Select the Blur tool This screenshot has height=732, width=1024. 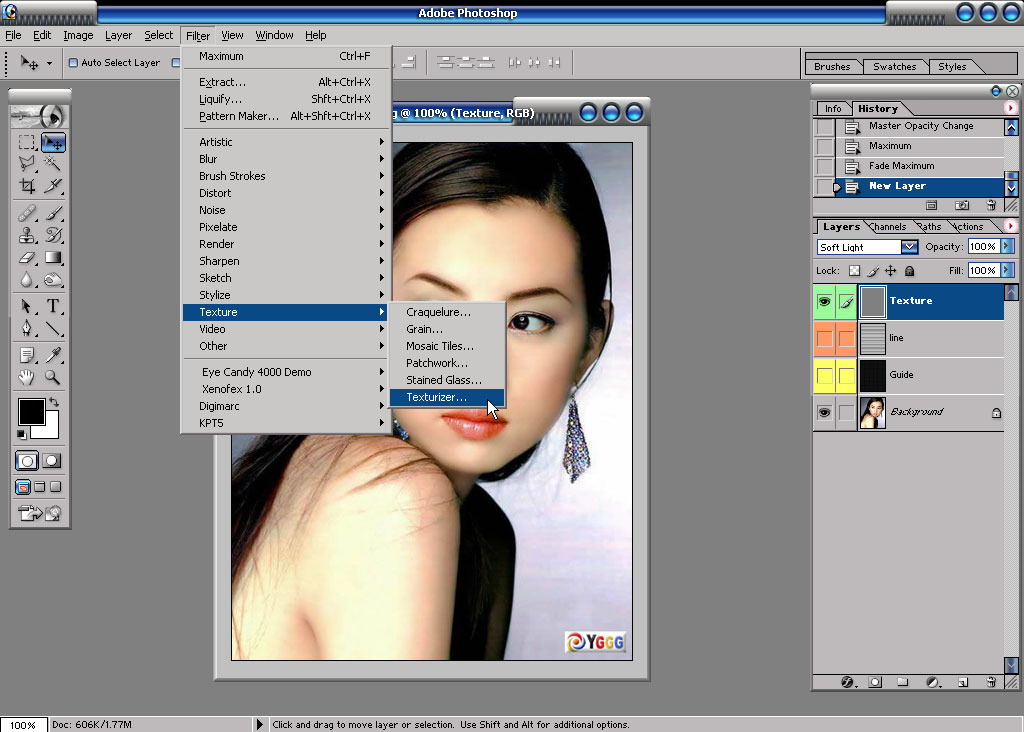click(x=27, y=279)
